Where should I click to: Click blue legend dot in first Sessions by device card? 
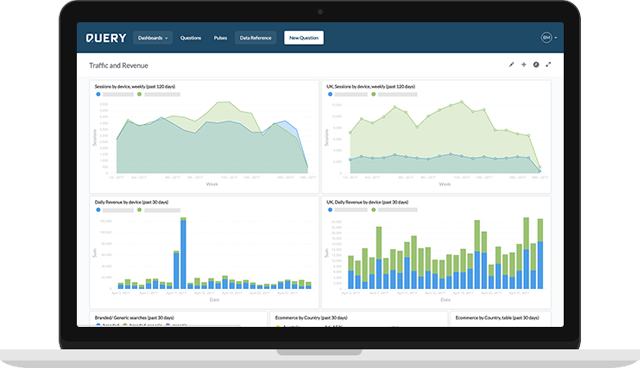pos(98,94)
